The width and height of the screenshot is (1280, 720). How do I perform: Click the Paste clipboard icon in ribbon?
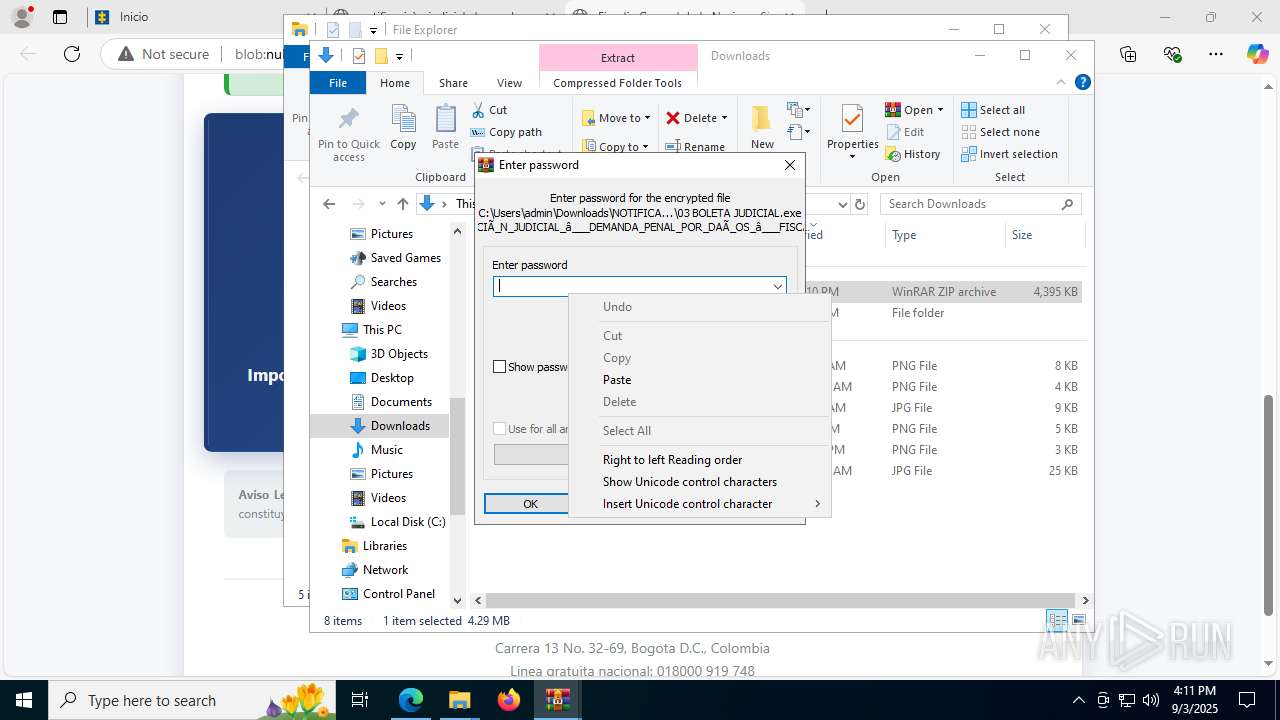(x=445, y=120)
